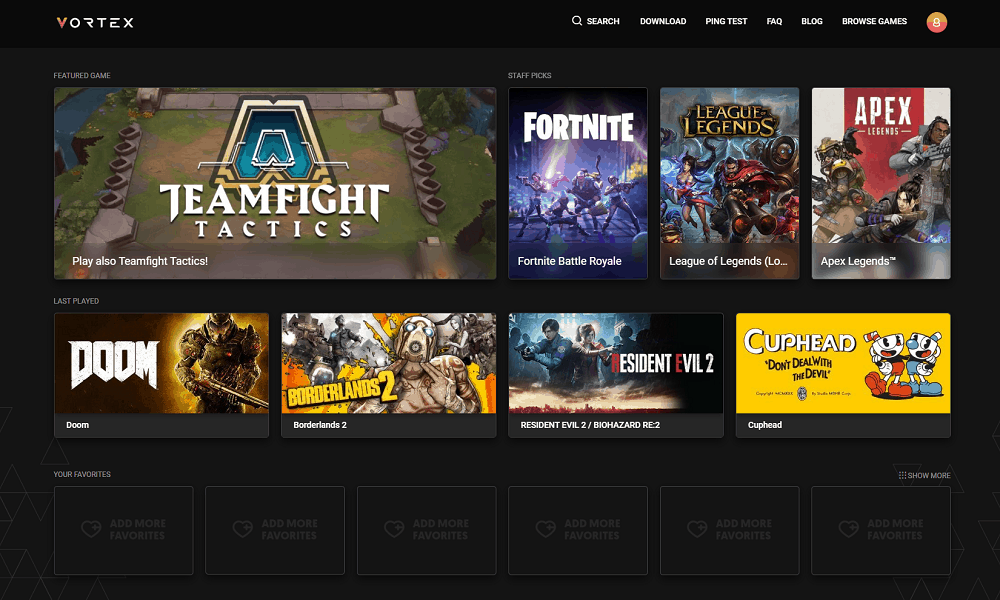Image resolution: width=1000 pixels, height=600 pixels.
Task: Click the search magnifier icon
Action: [x=577, y=21]
